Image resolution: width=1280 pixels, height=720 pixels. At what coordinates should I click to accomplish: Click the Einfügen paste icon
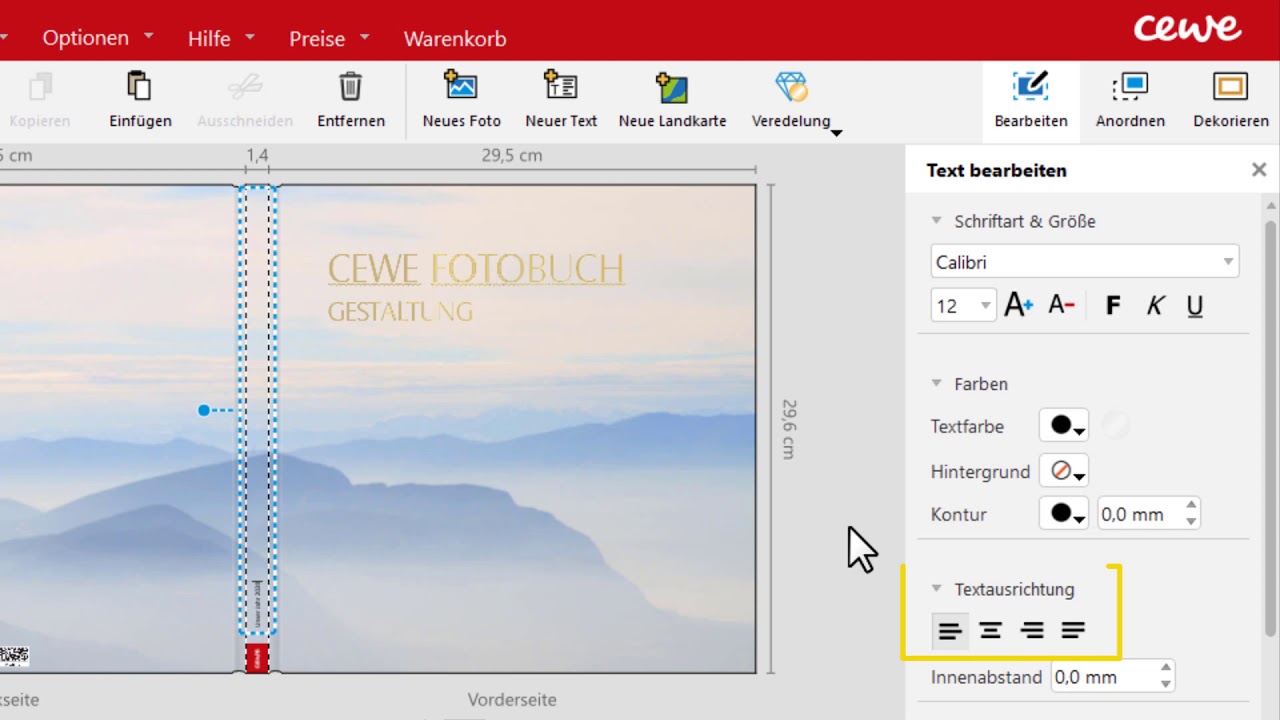(x=140, y=86)
